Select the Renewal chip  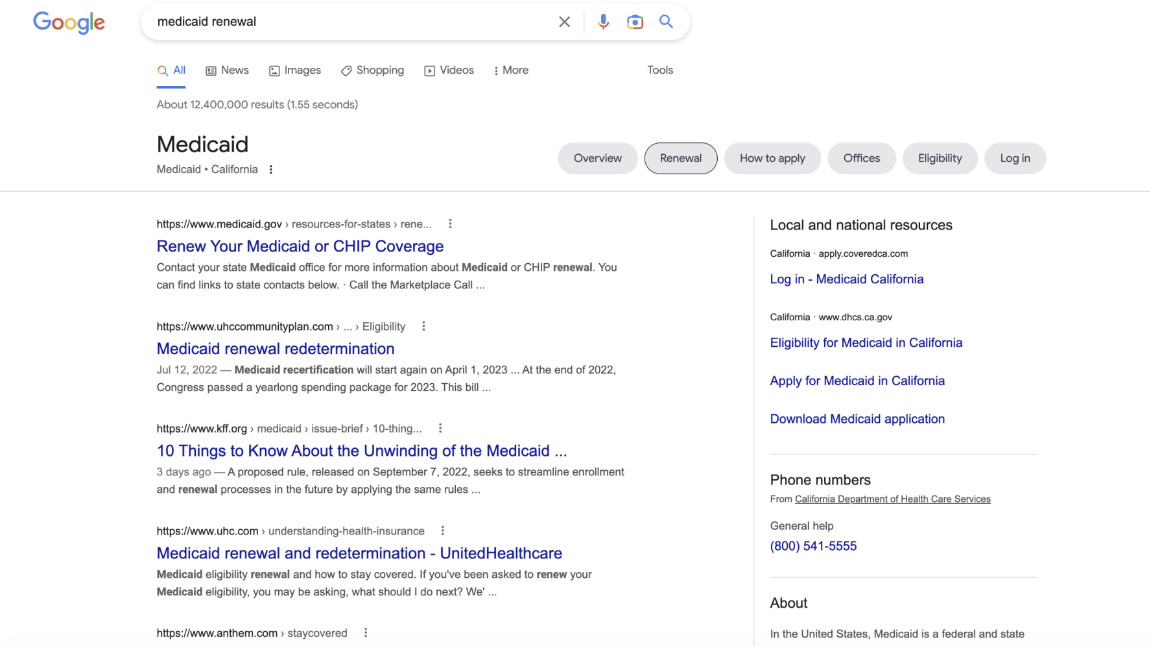point(680,158)
